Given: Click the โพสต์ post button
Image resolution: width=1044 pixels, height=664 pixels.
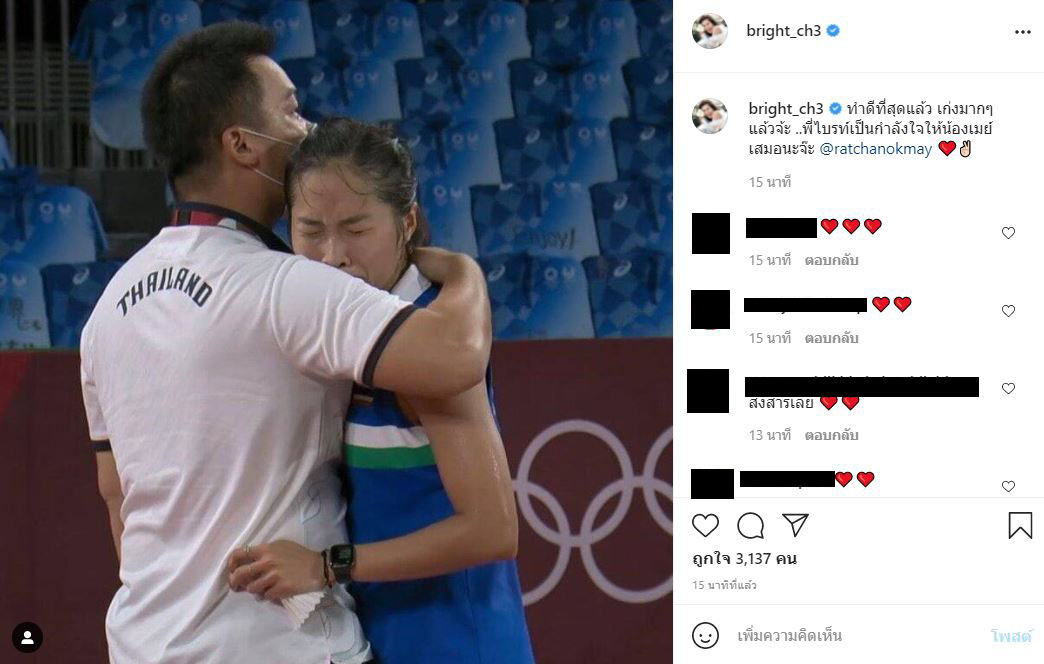Looking at the screenshot, I should click(x=1010, y=636).
